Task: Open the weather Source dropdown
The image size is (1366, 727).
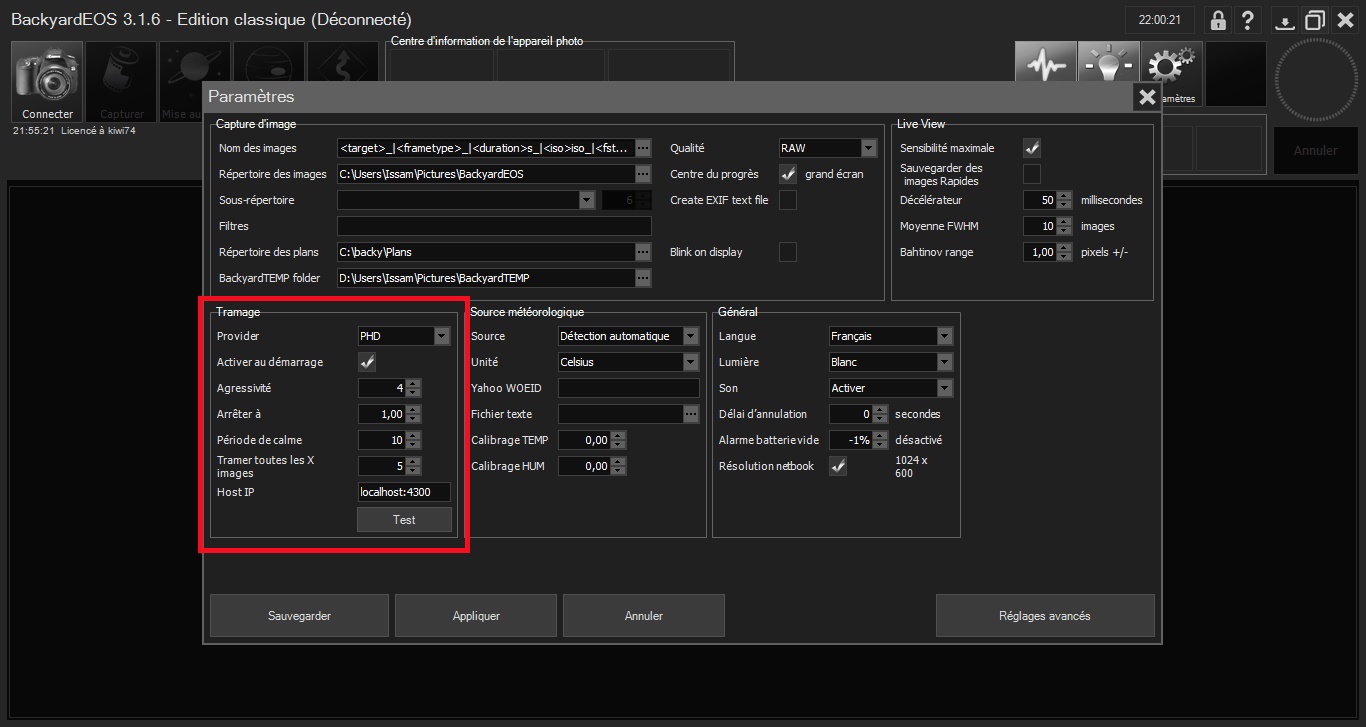Action: point(691,336)
